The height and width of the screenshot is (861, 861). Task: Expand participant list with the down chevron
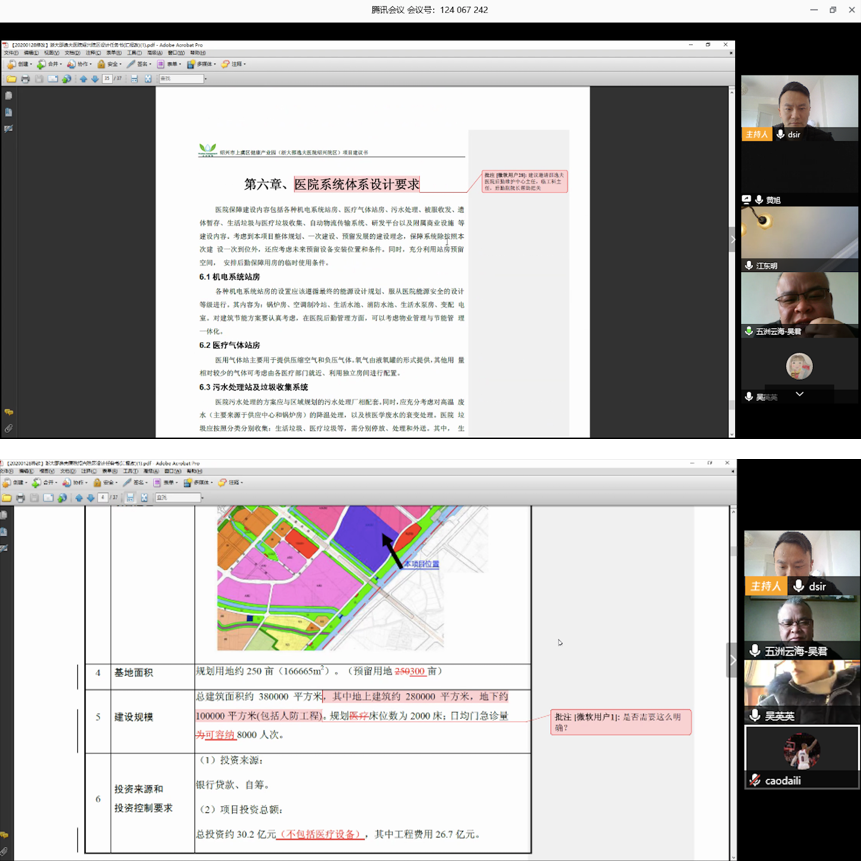pos(799,395)
